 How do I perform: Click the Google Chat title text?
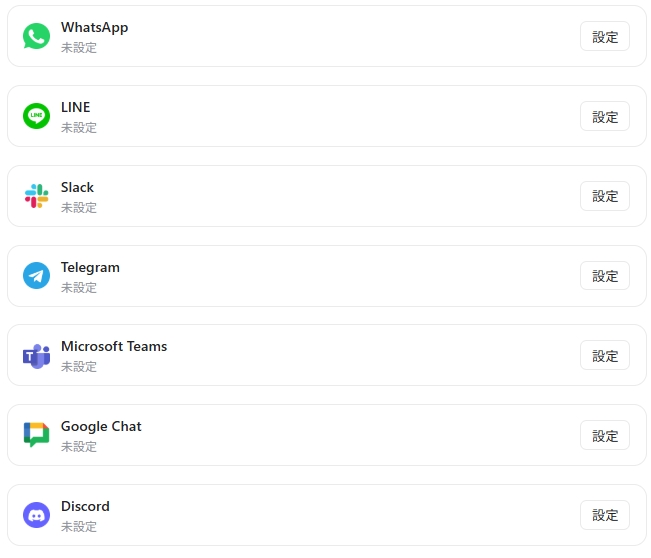click(x=101, y=426)
